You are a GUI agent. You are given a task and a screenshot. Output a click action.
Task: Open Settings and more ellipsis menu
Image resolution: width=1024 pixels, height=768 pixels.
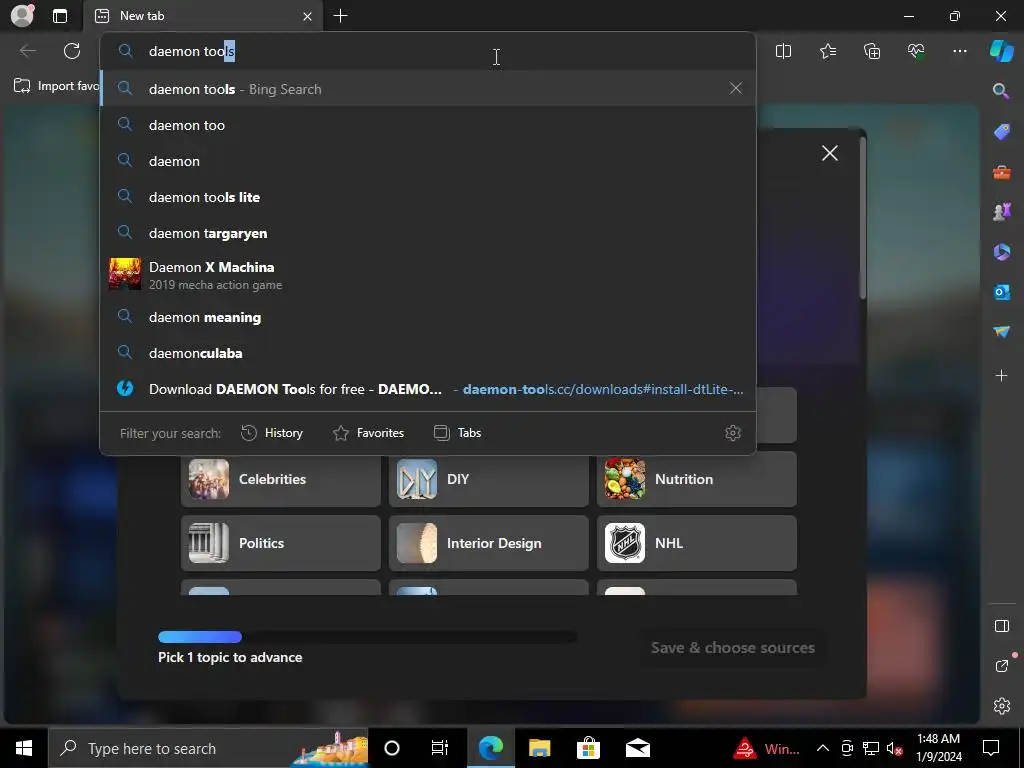pyautogui.click(x=960, y=51)
